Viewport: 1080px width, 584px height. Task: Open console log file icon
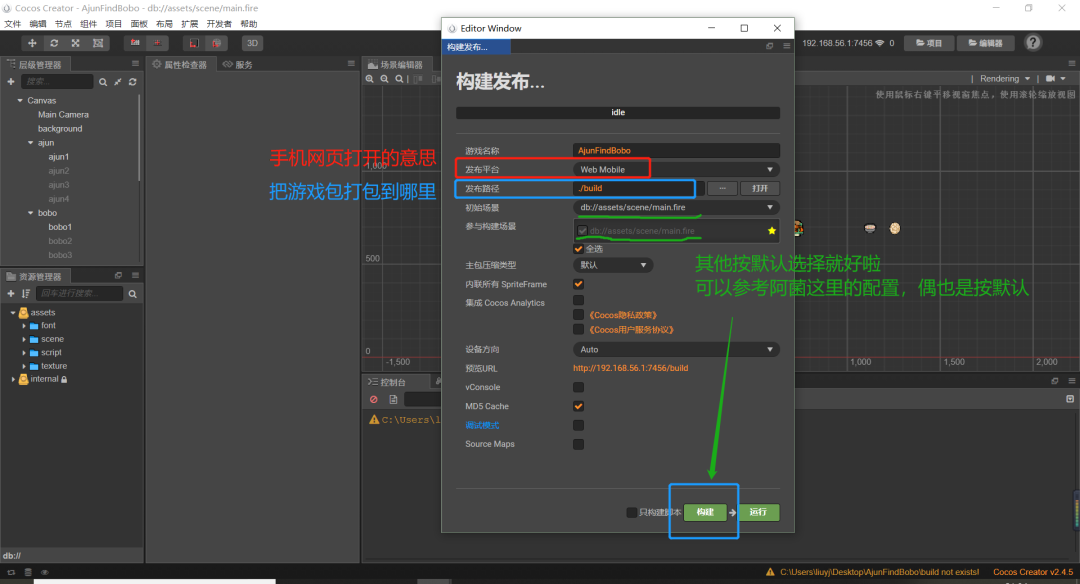(393, 399)
